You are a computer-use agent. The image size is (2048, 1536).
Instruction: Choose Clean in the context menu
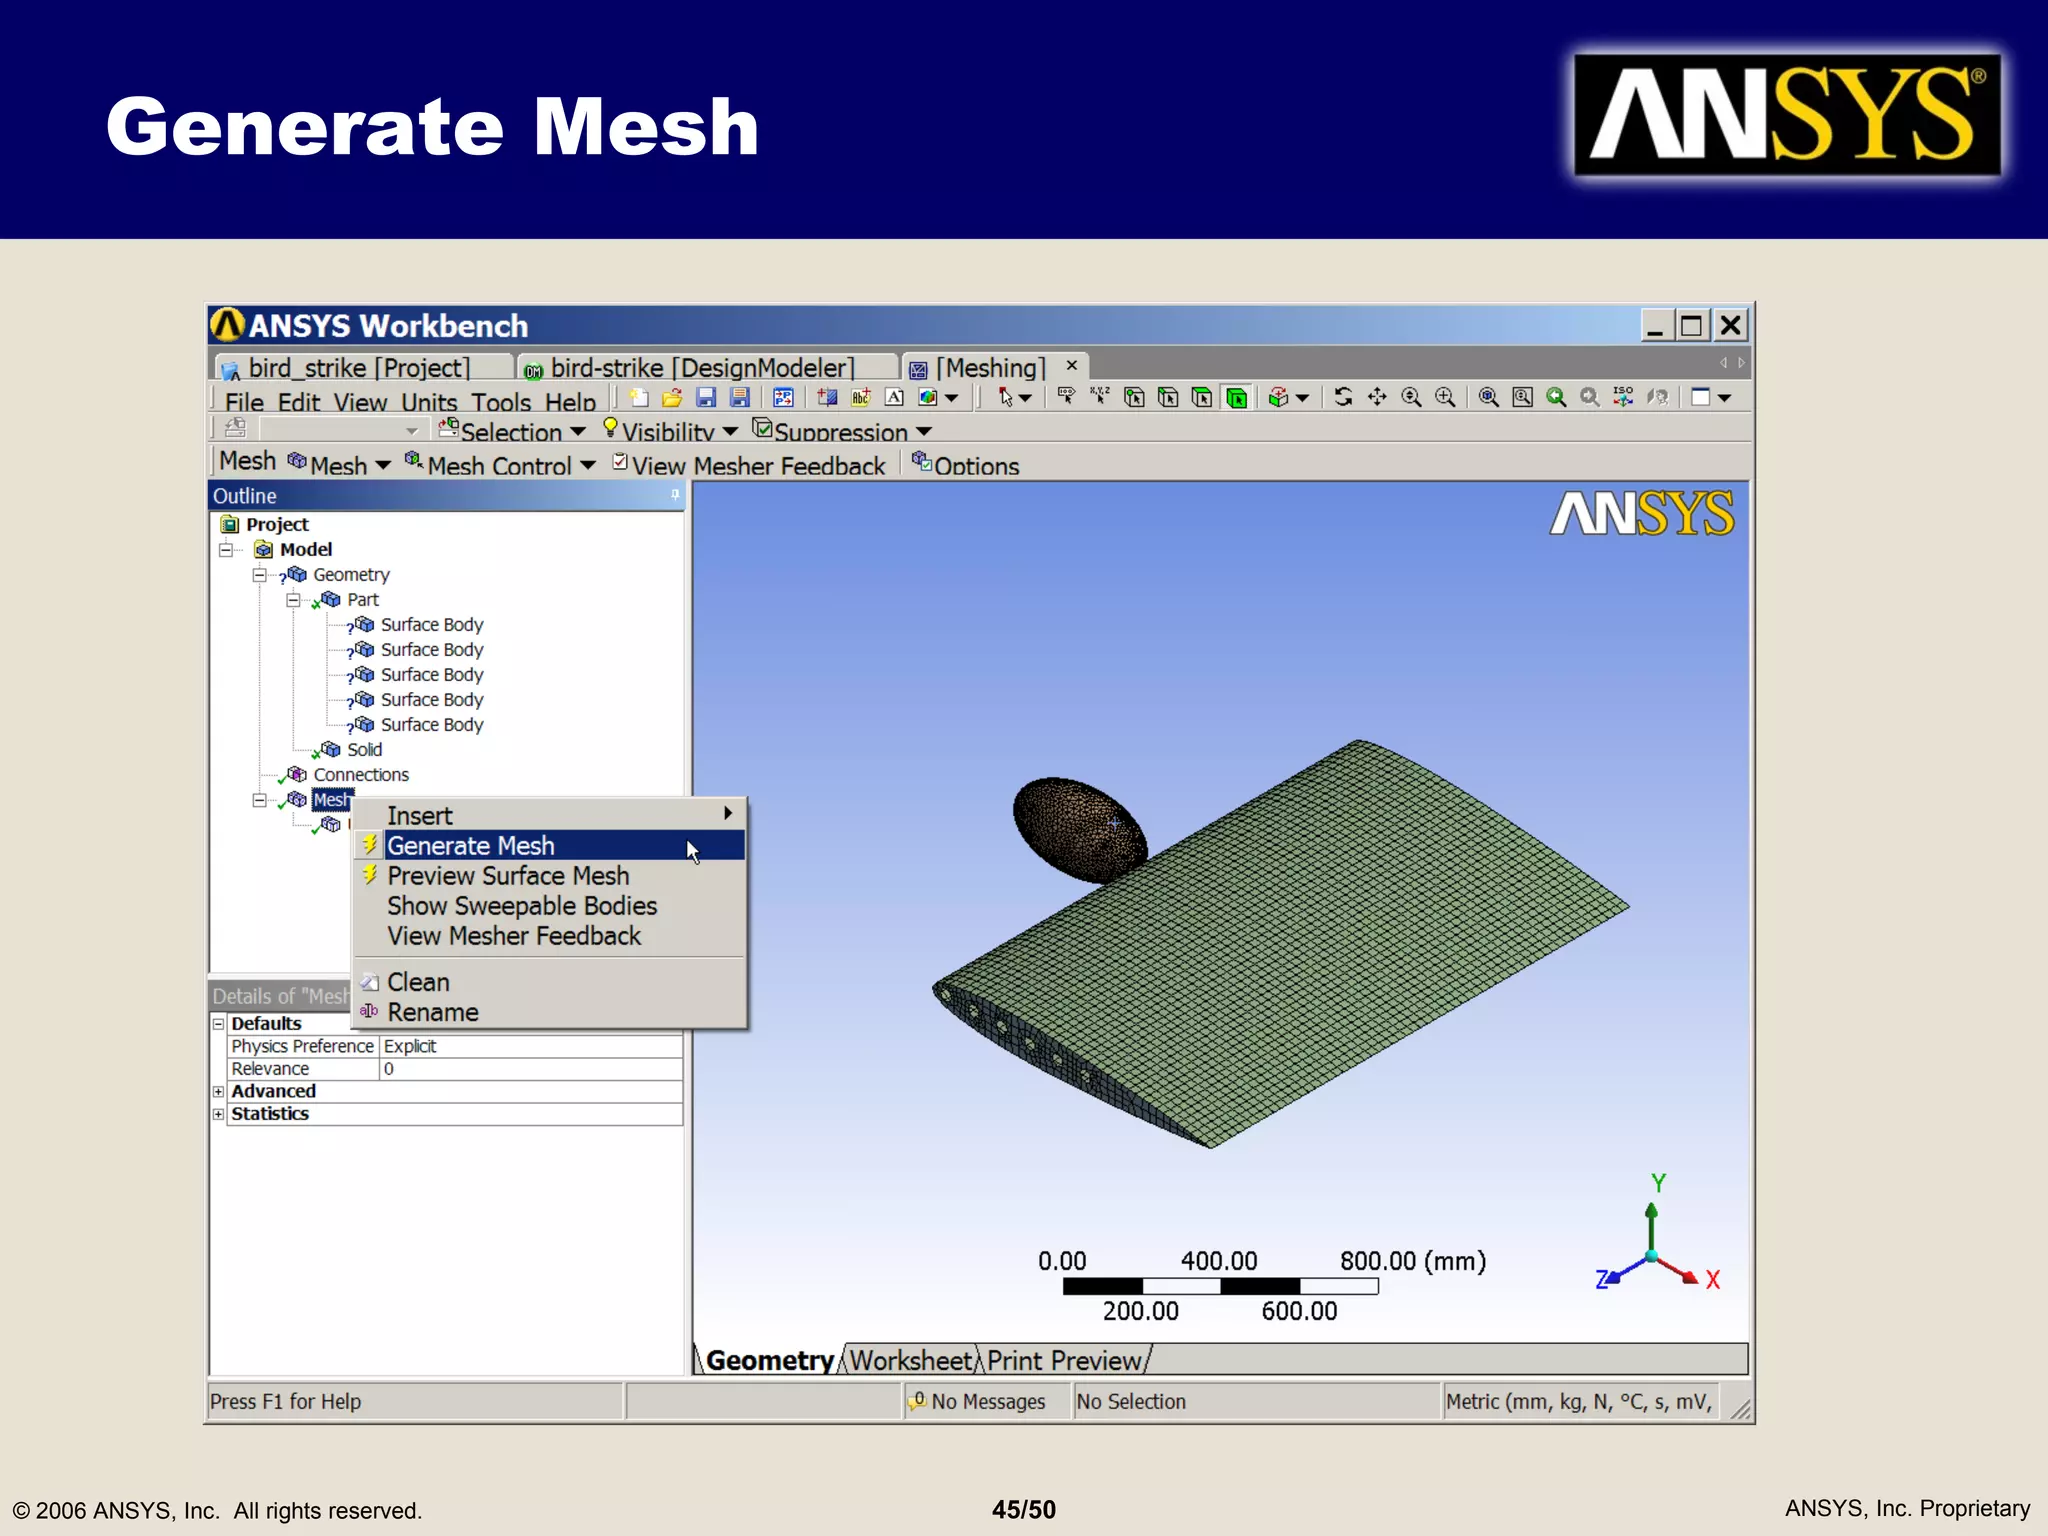tap(550, 982)
